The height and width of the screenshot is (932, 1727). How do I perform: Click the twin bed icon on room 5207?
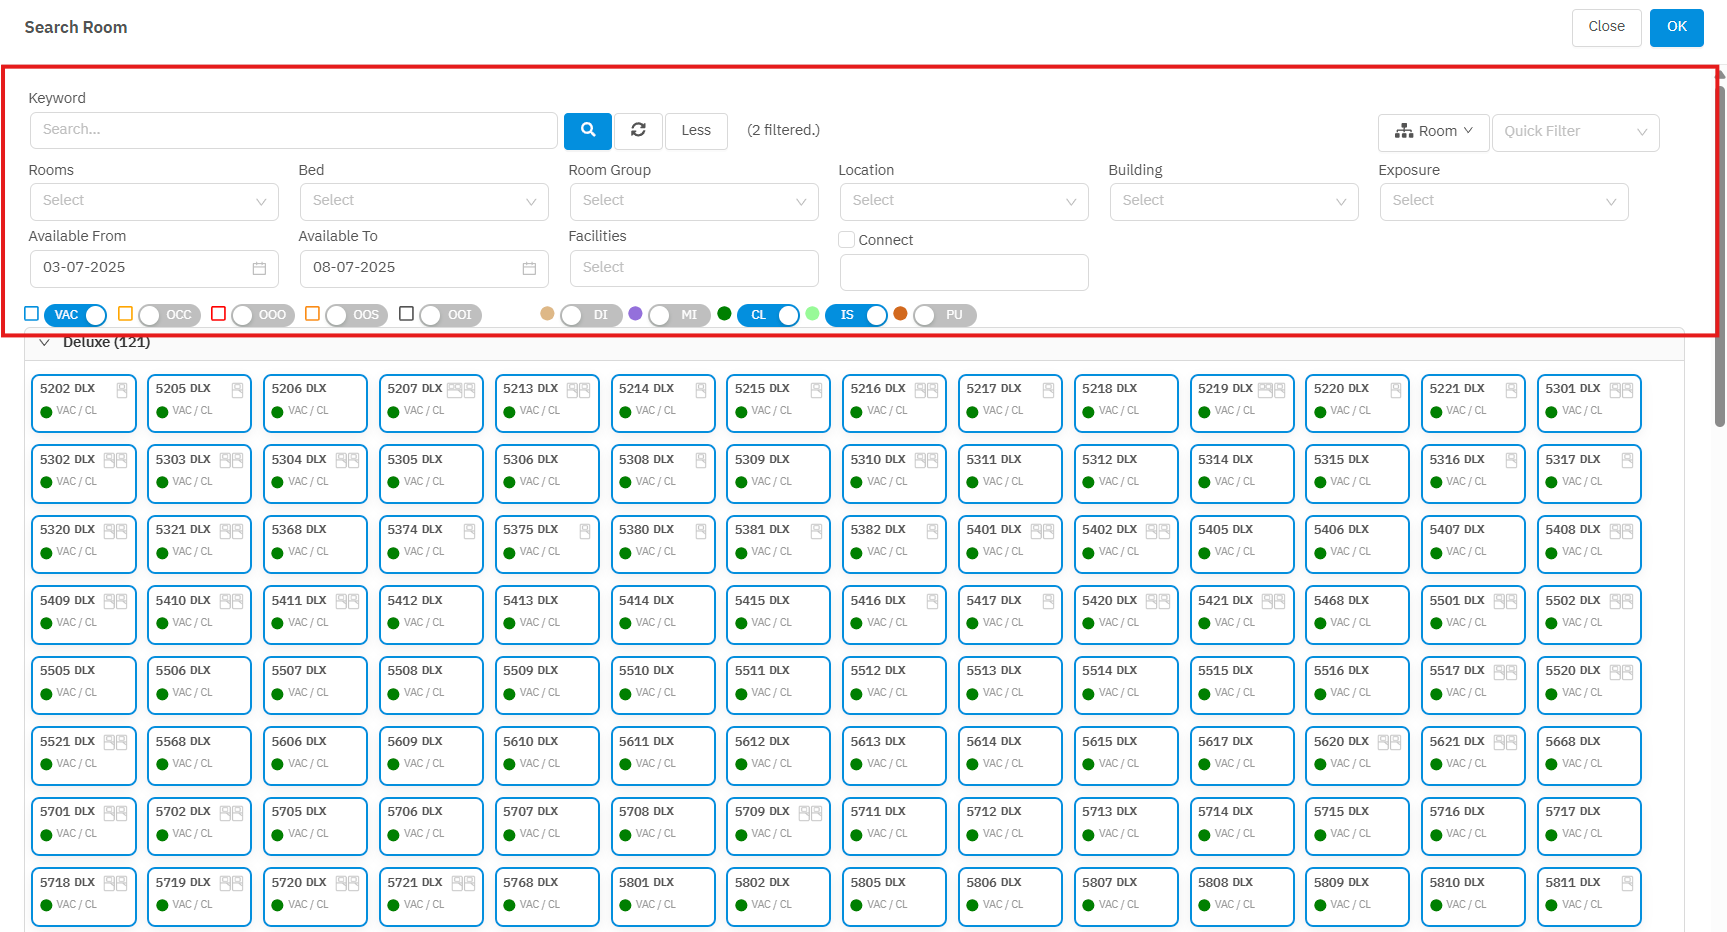click(x=461, y=390)
